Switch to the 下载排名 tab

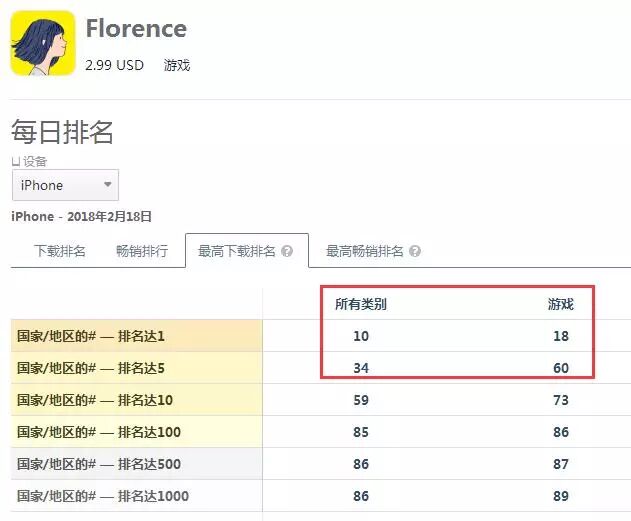[60, 251]
